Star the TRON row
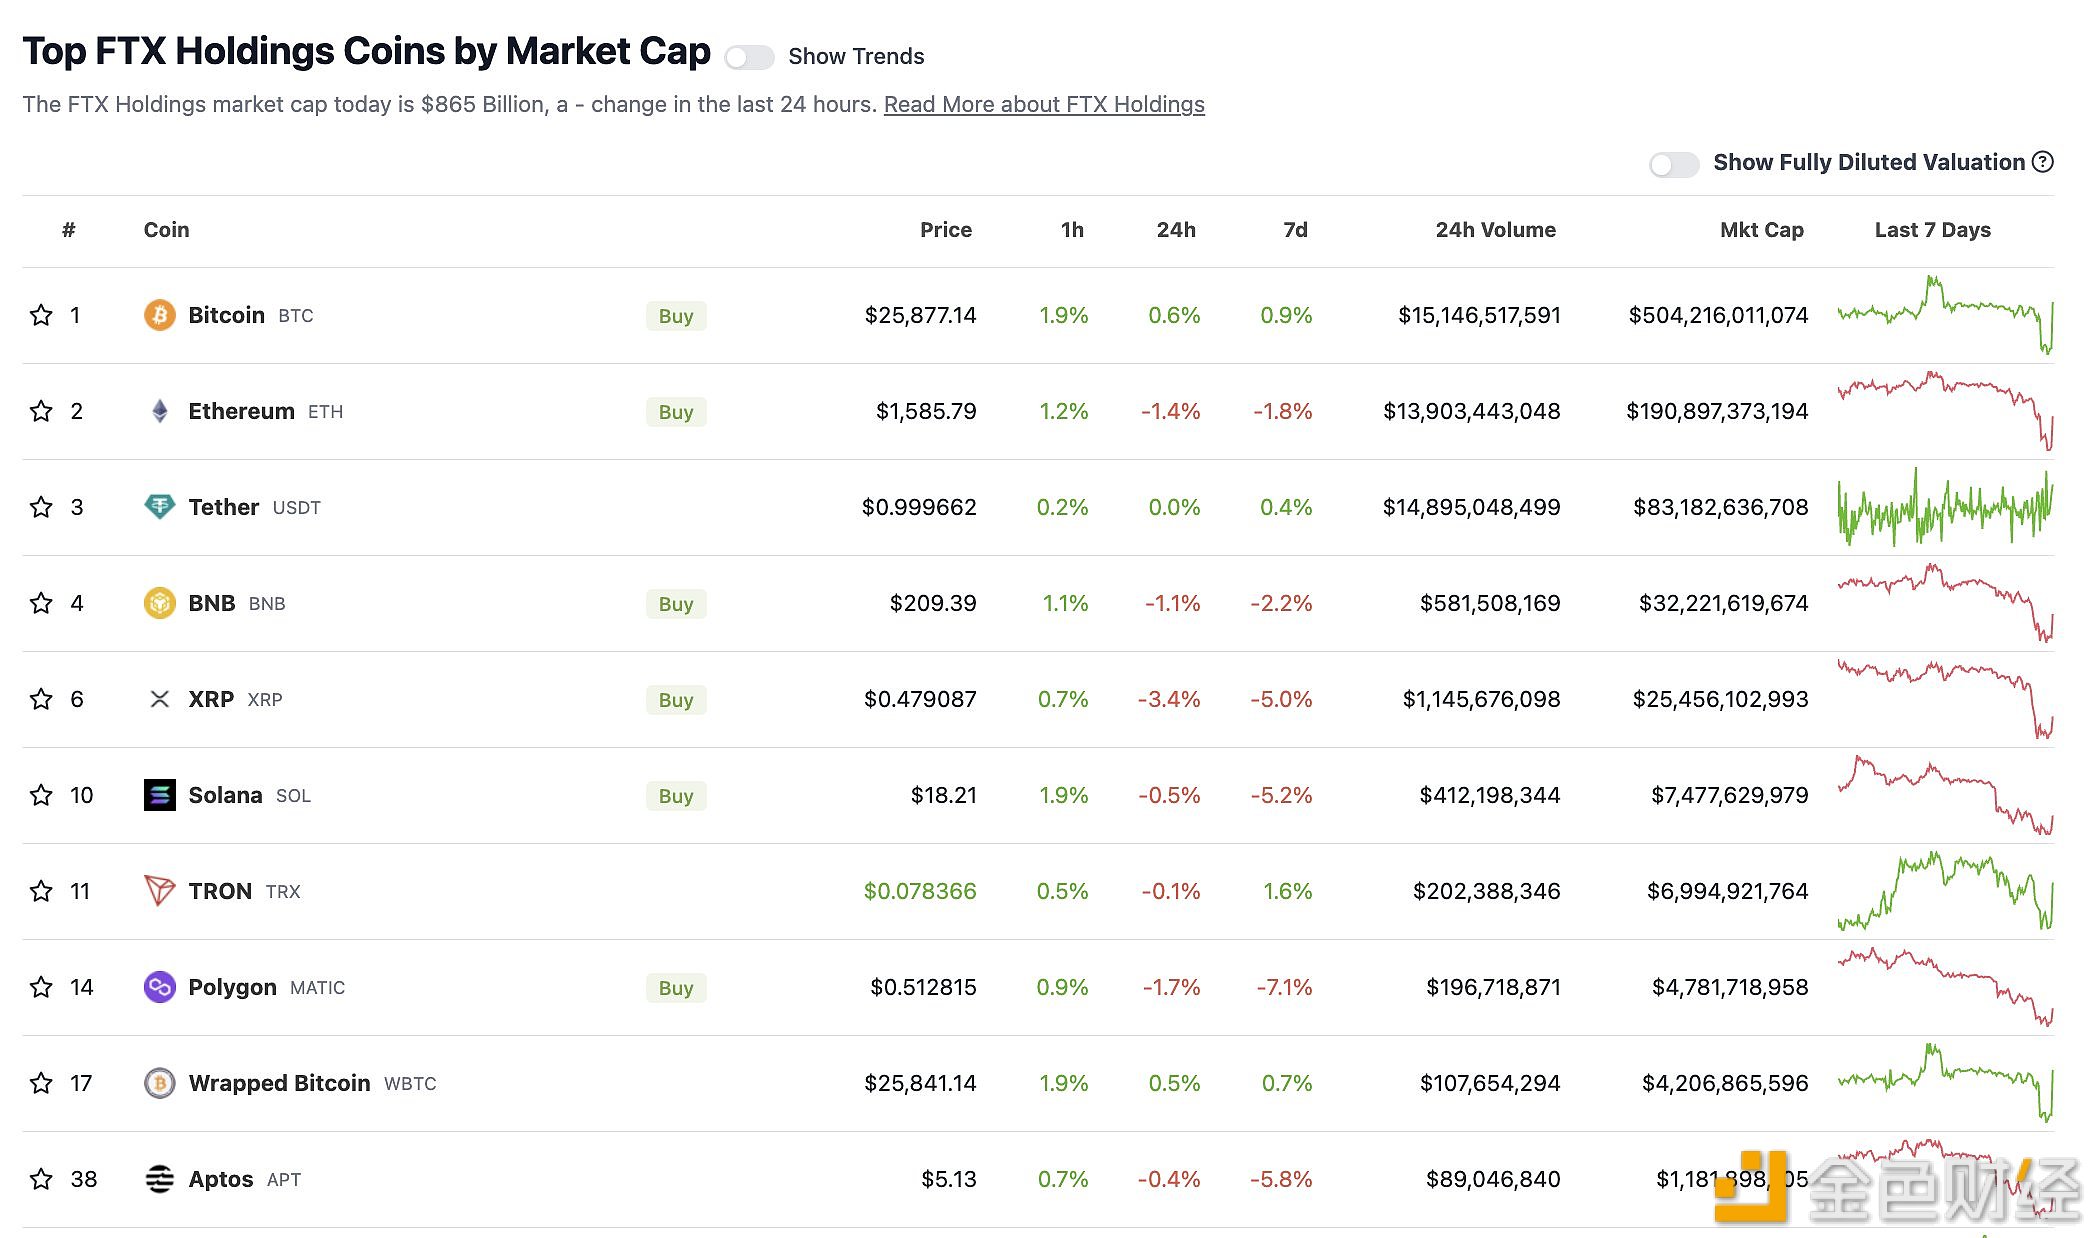The width and height of the screenshot is (2096, 1238). tap(41, 891)
